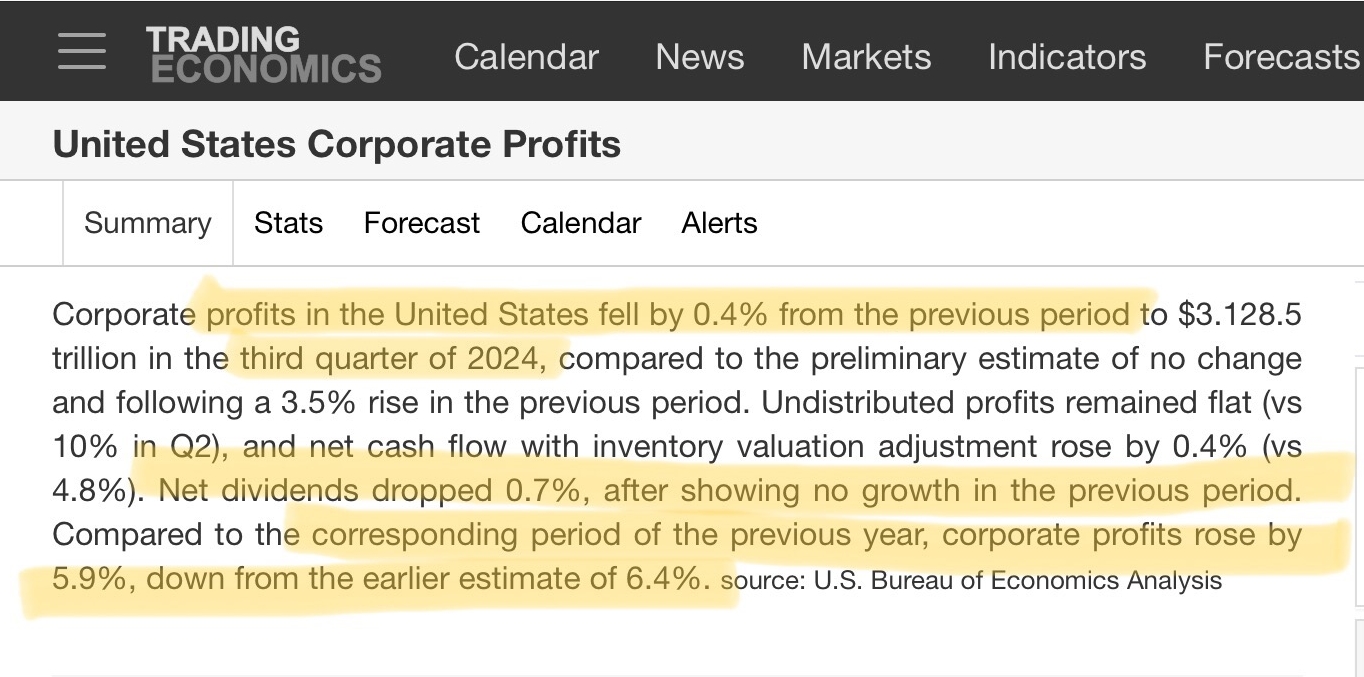Click the United States Corporate Profits heading

click(336, 145)
